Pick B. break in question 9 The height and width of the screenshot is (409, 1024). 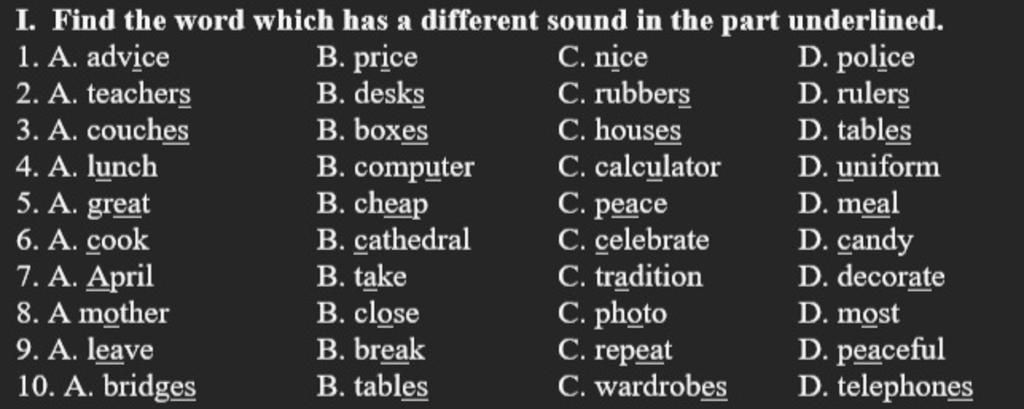(x=371, y=351)
